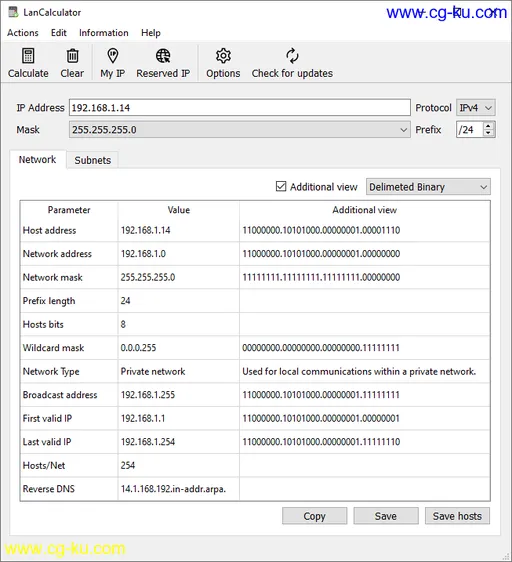The width and height of the screenshot is (512, 562).
Task: Open the Help menu
Action: pos(151,33)
